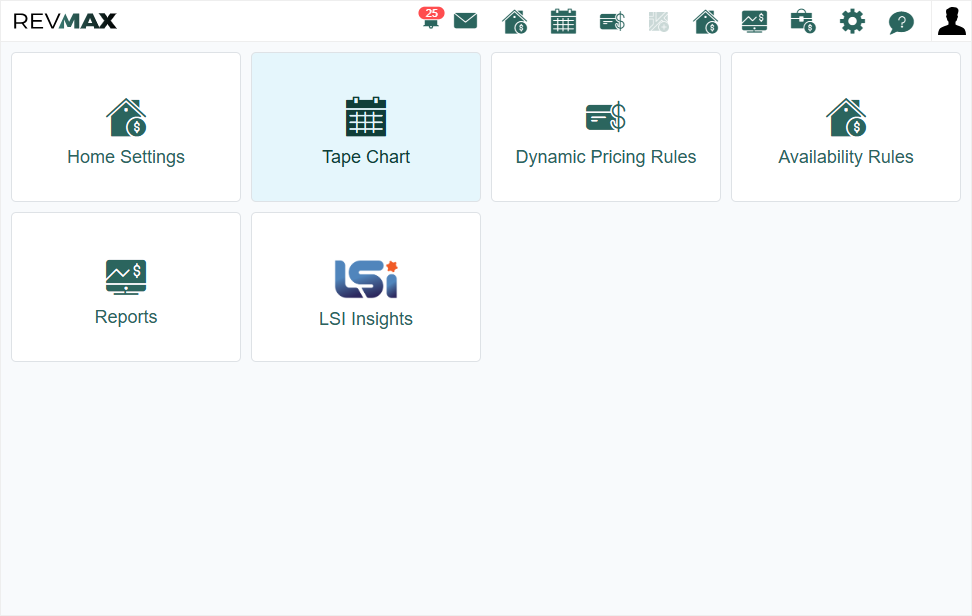972x616 pixels.
Task: Open the Dynamic Pricing Rules card
Action: [606, 127]
